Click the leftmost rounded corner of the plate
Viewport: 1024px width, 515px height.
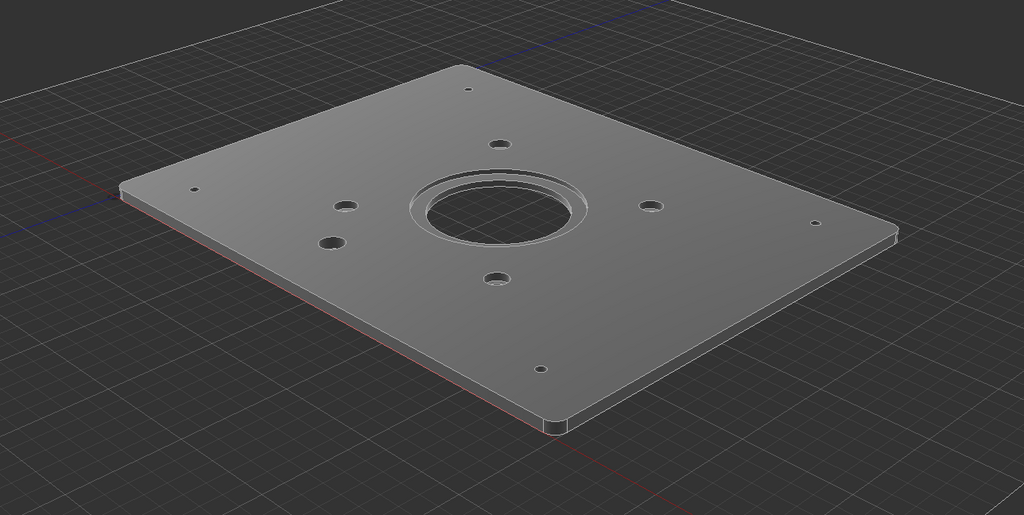(x=124, y=190)
